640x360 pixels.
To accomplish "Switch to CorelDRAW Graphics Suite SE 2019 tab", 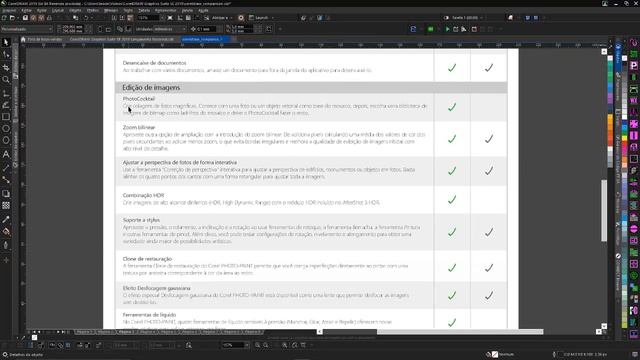I will (122, 40).
